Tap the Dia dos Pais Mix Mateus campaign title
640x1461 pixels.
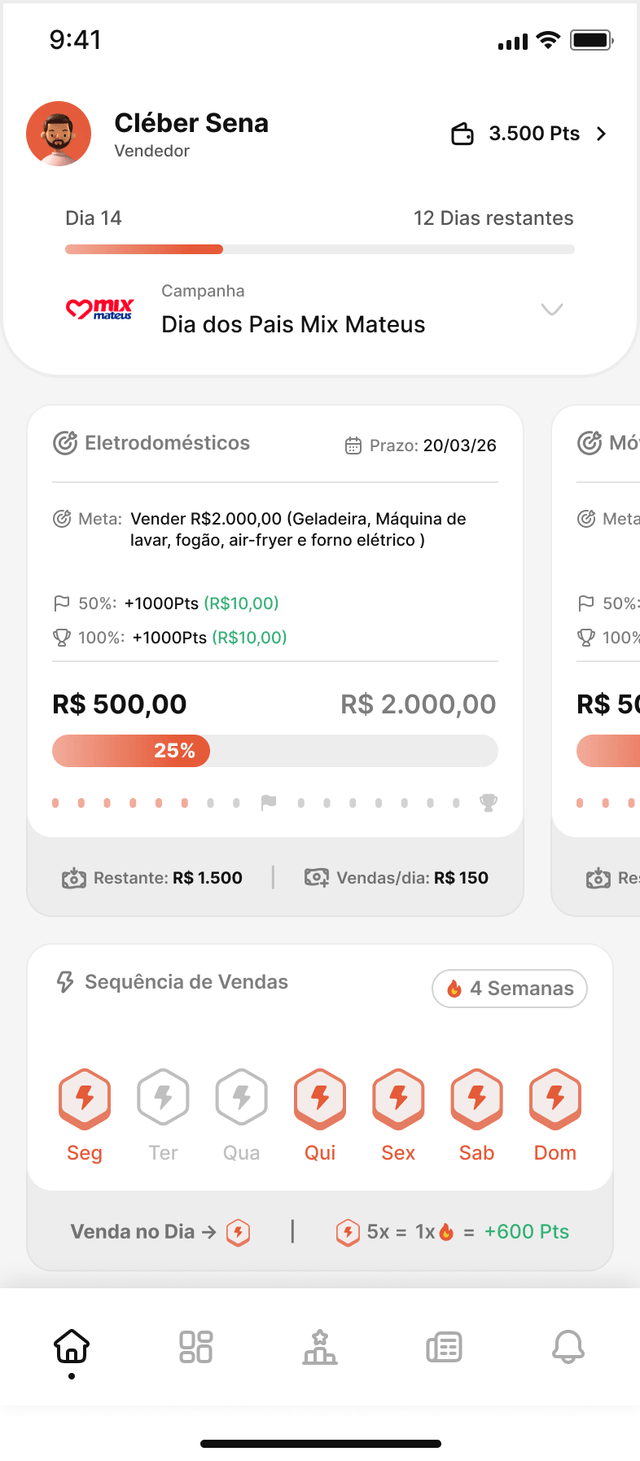[292, 324]
